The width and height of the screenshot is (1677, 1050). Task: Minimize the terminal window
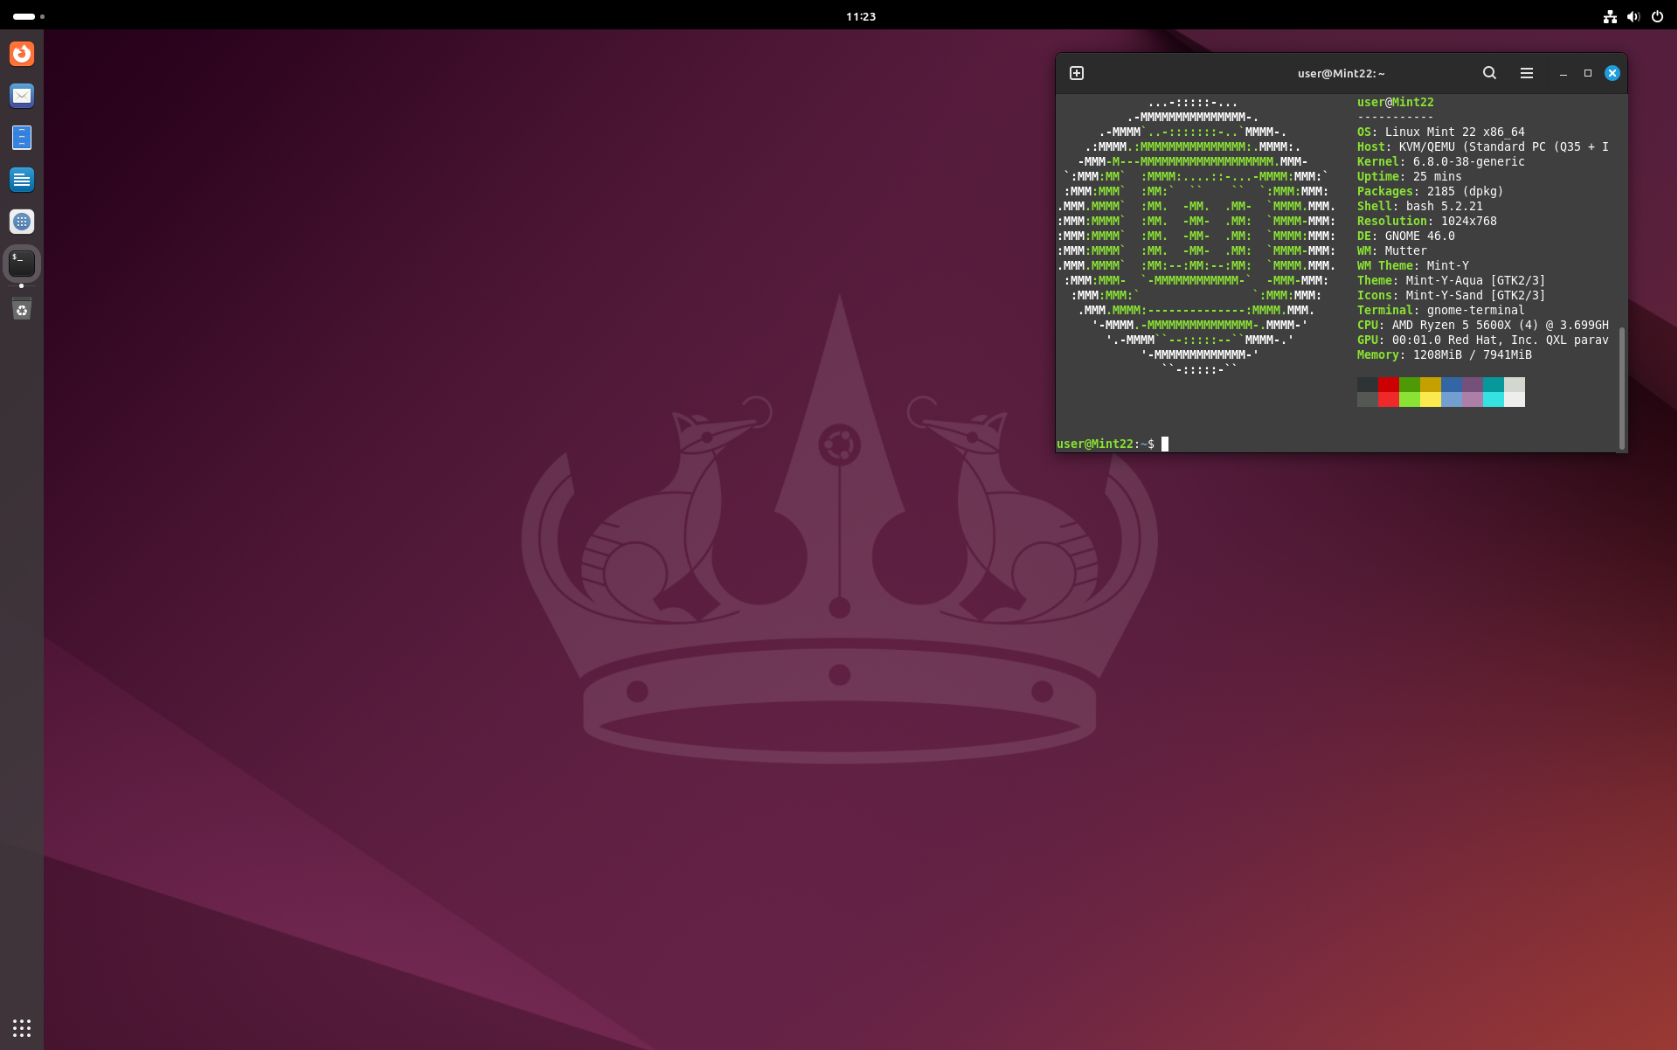[1563, 73]
